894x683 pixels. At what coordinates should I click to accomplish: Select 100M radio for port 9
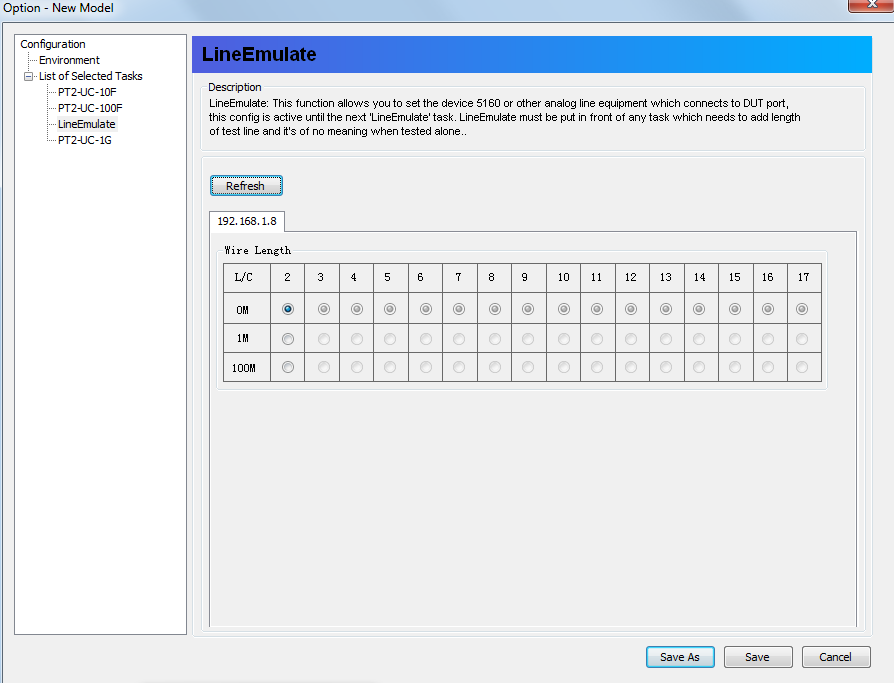pyautogui.click(x=528, y=367)
